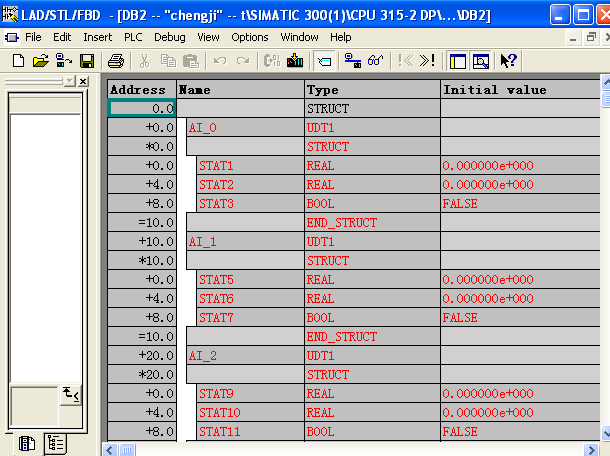Click the small arrow icon in left pane
The height and width of the screenshot is (456, 610).
point(71,395)
